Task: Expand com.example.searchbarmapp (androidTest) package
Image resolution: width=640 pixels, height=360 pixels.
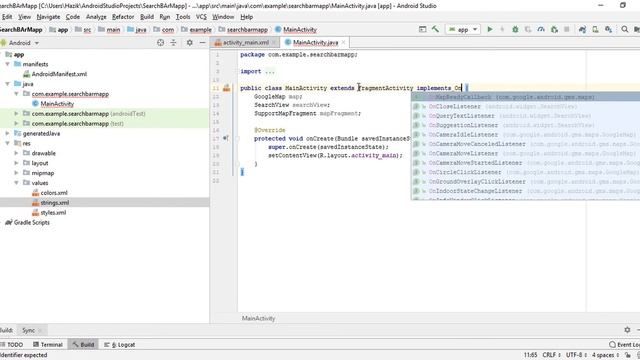Action: [x=16, y=113]
